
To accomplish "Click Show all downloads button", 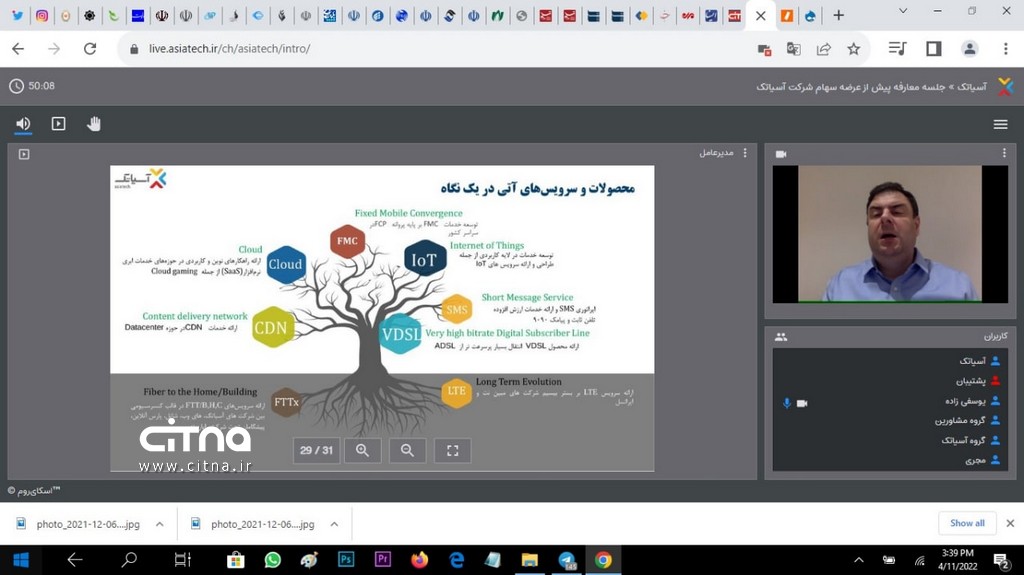I will [966, 523].
